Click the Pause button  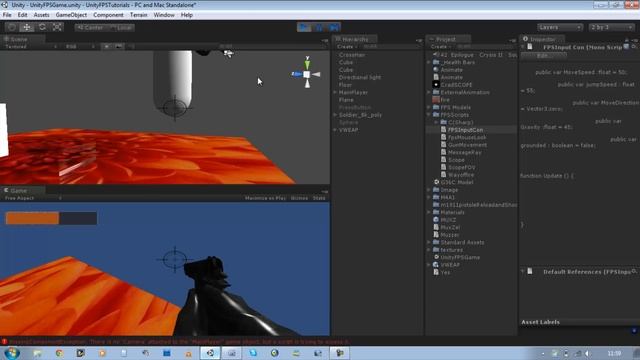[319, 27]
